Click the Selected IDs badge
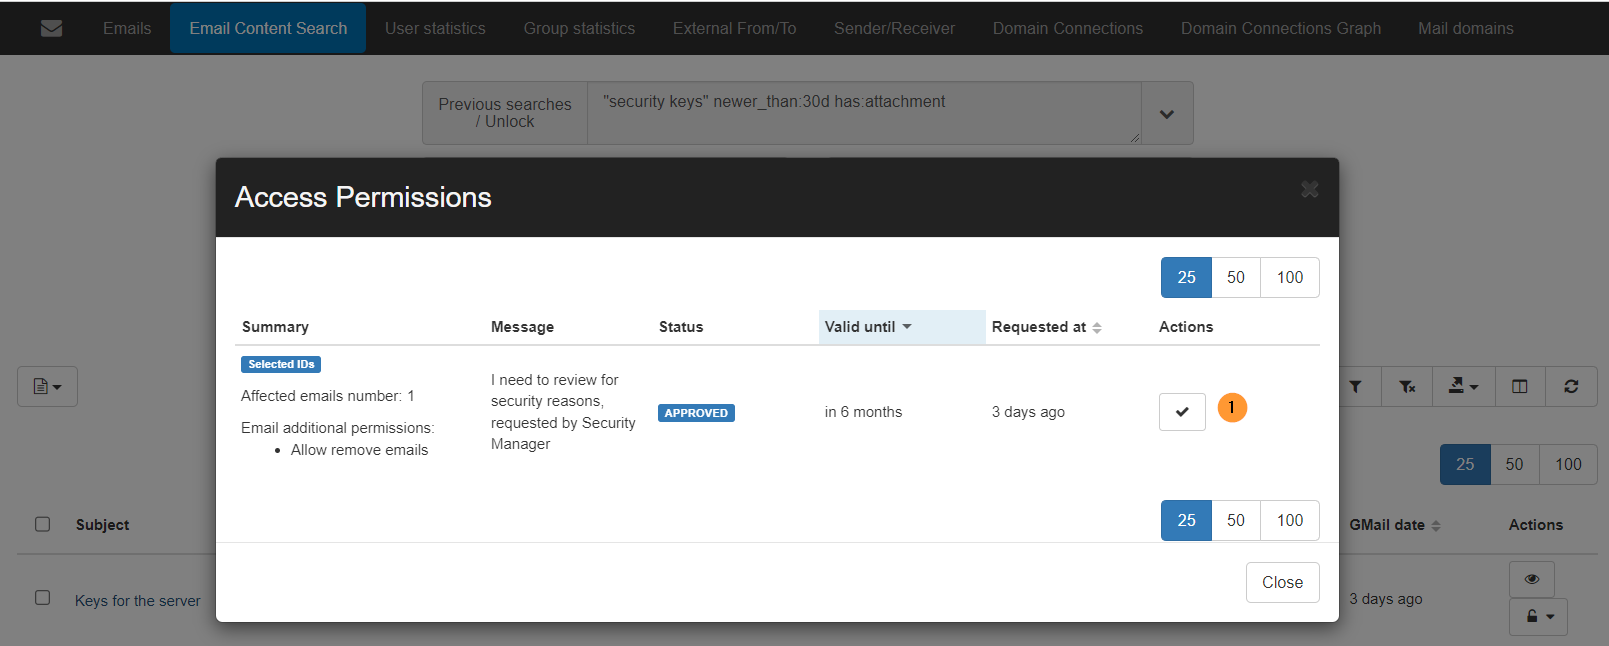 [281, 364]
